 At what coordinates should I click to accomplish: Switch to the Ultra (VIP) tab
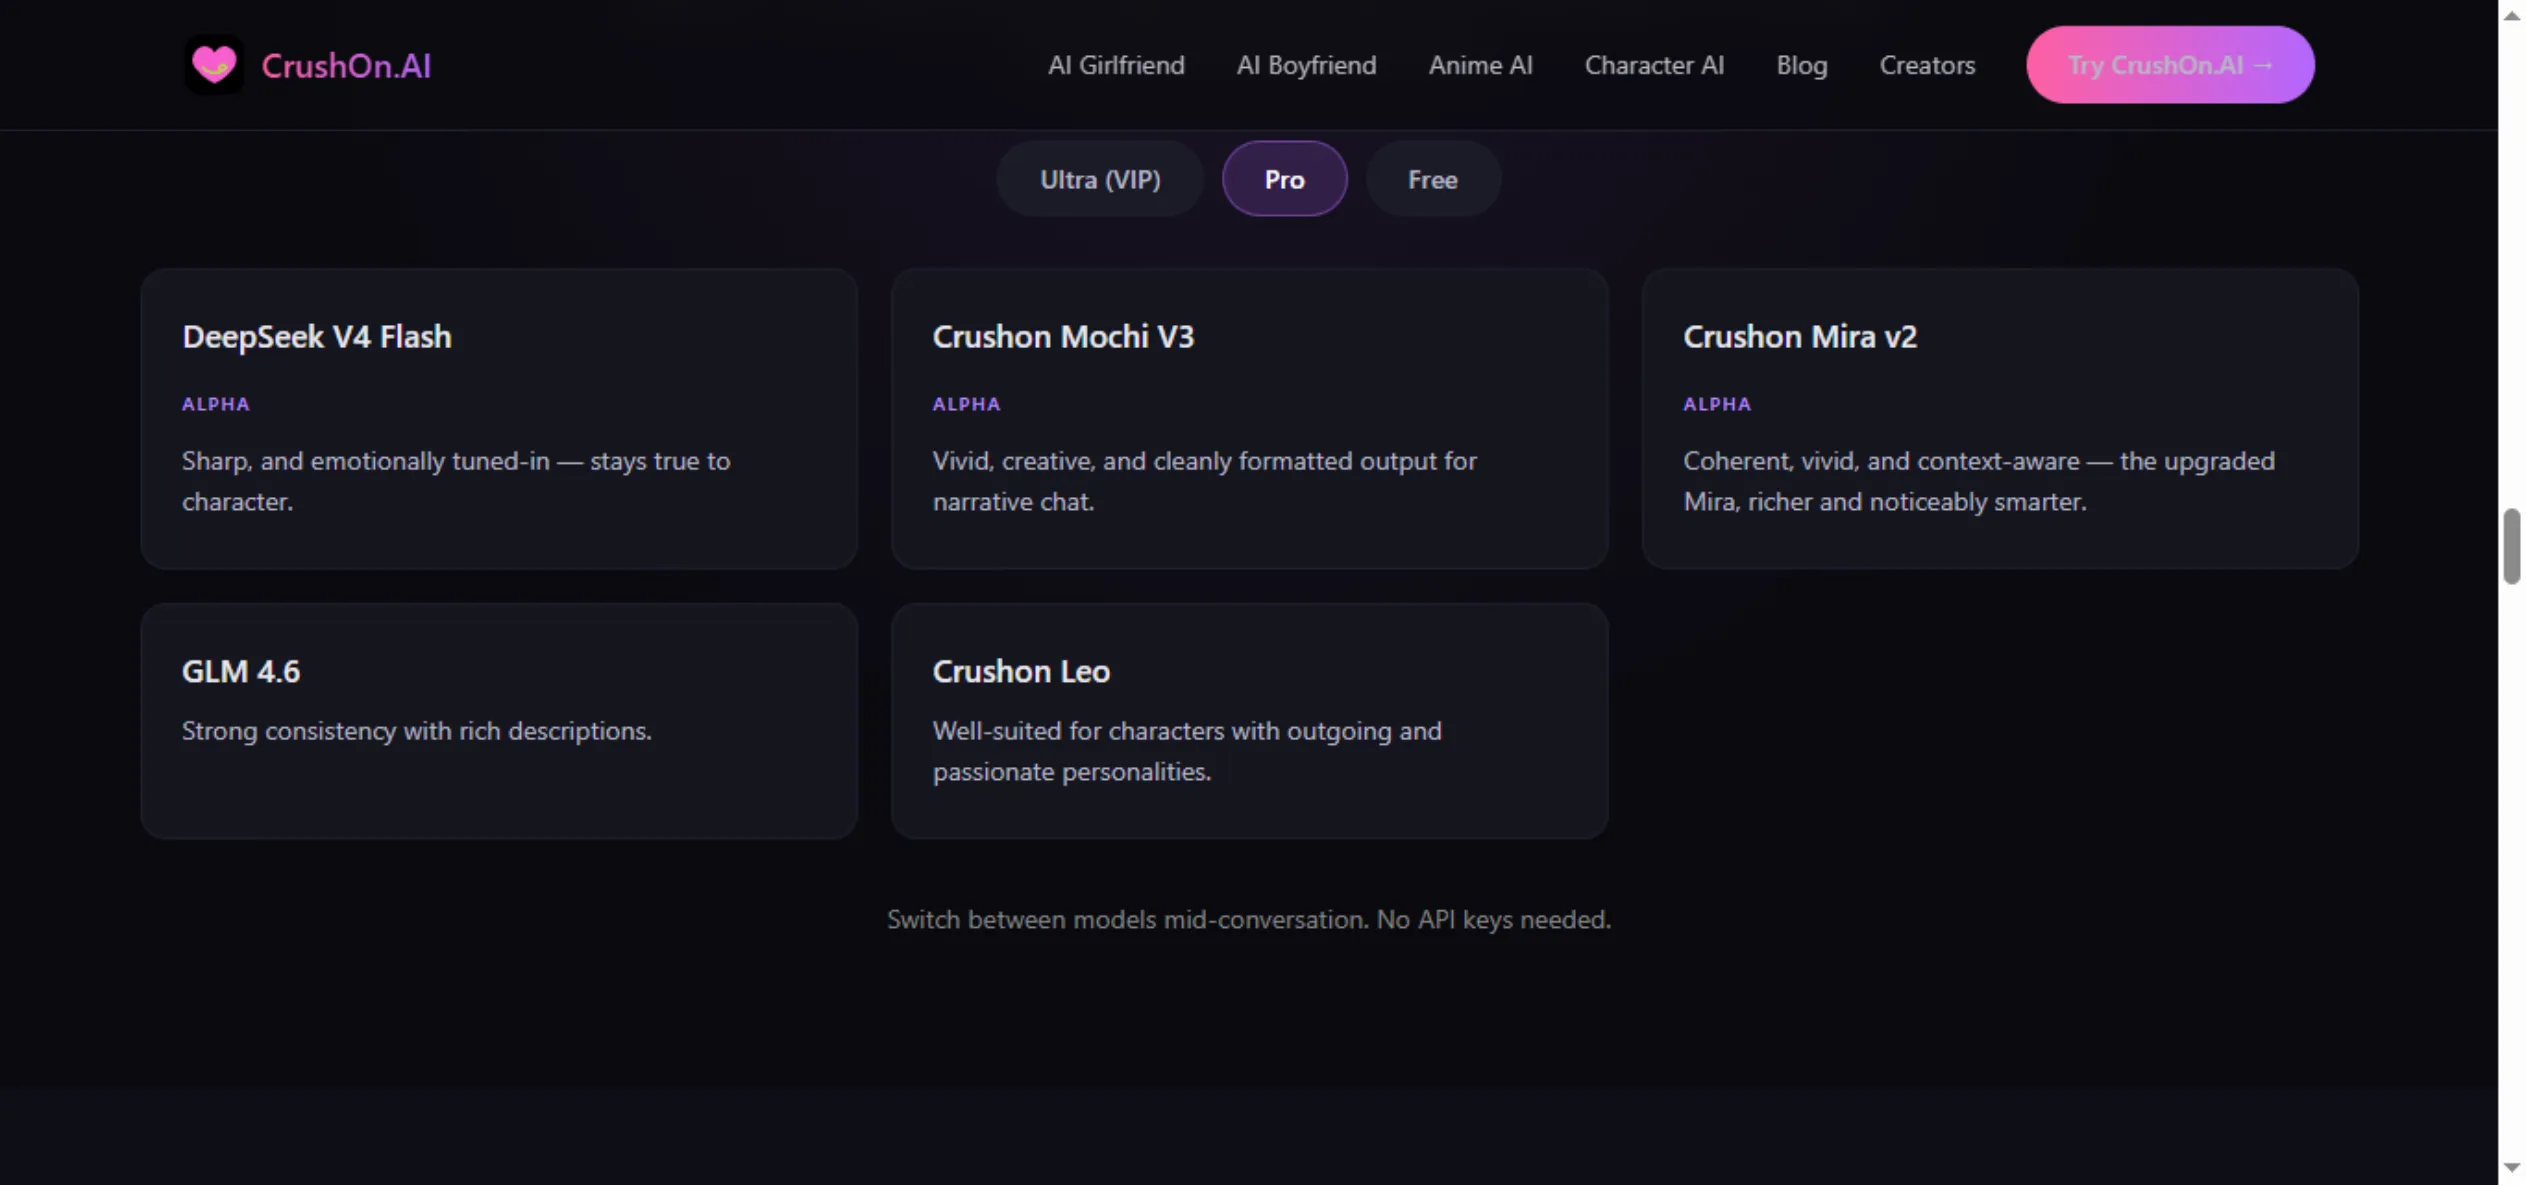coord(1100,179)
